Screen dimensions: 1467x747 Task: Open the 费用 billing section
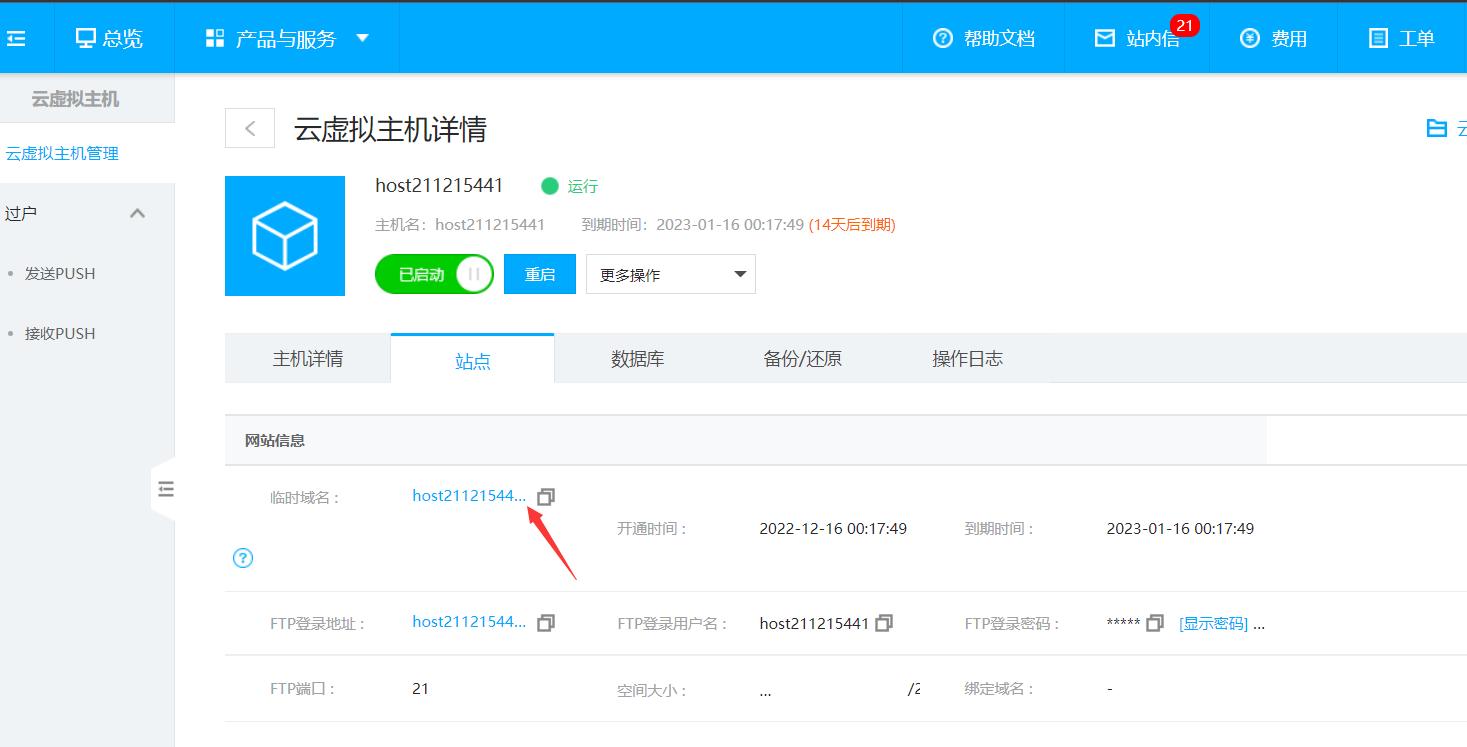pos(1273,38)
